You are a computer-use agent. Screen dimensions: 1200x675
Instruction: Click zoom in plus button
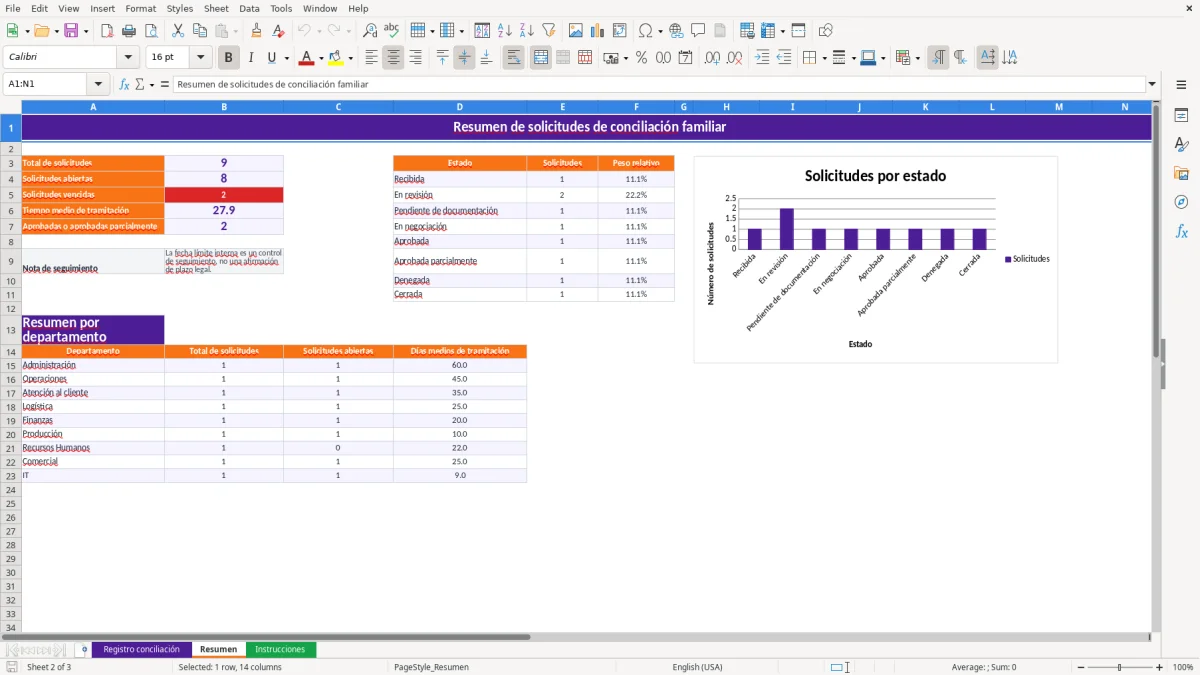coord(1160,667)
